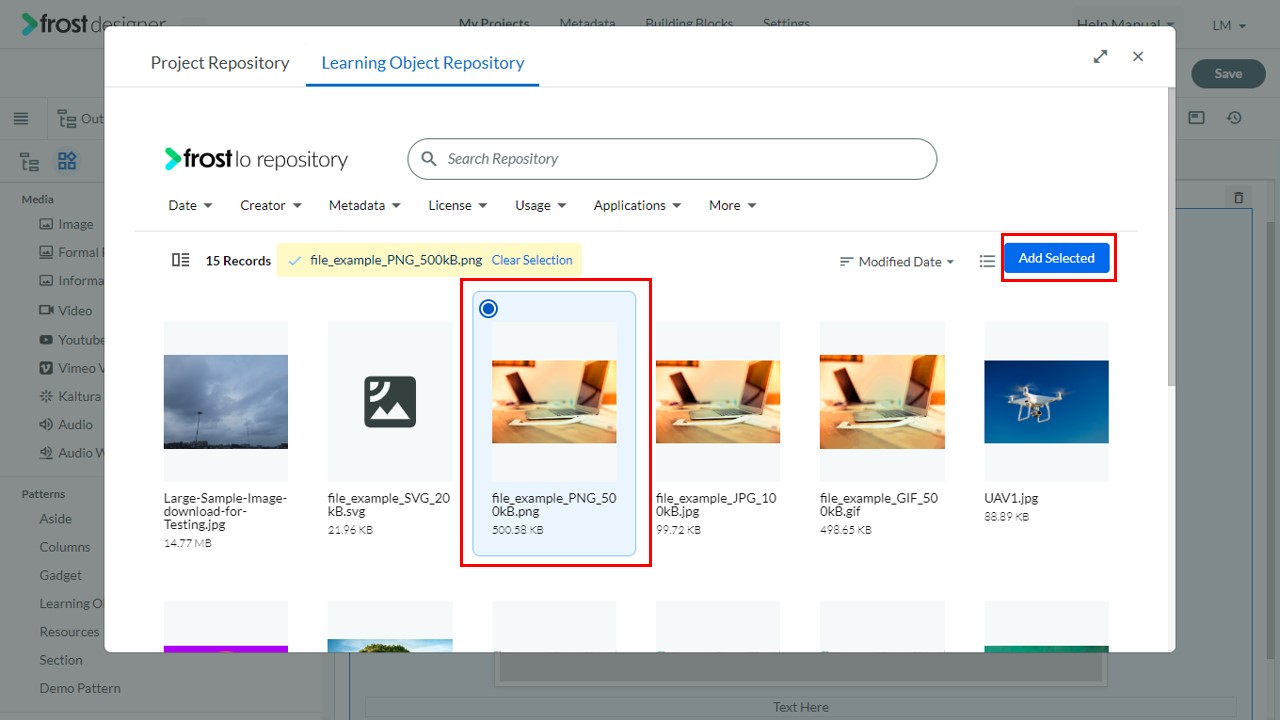Click Add Selected button

1057,258
